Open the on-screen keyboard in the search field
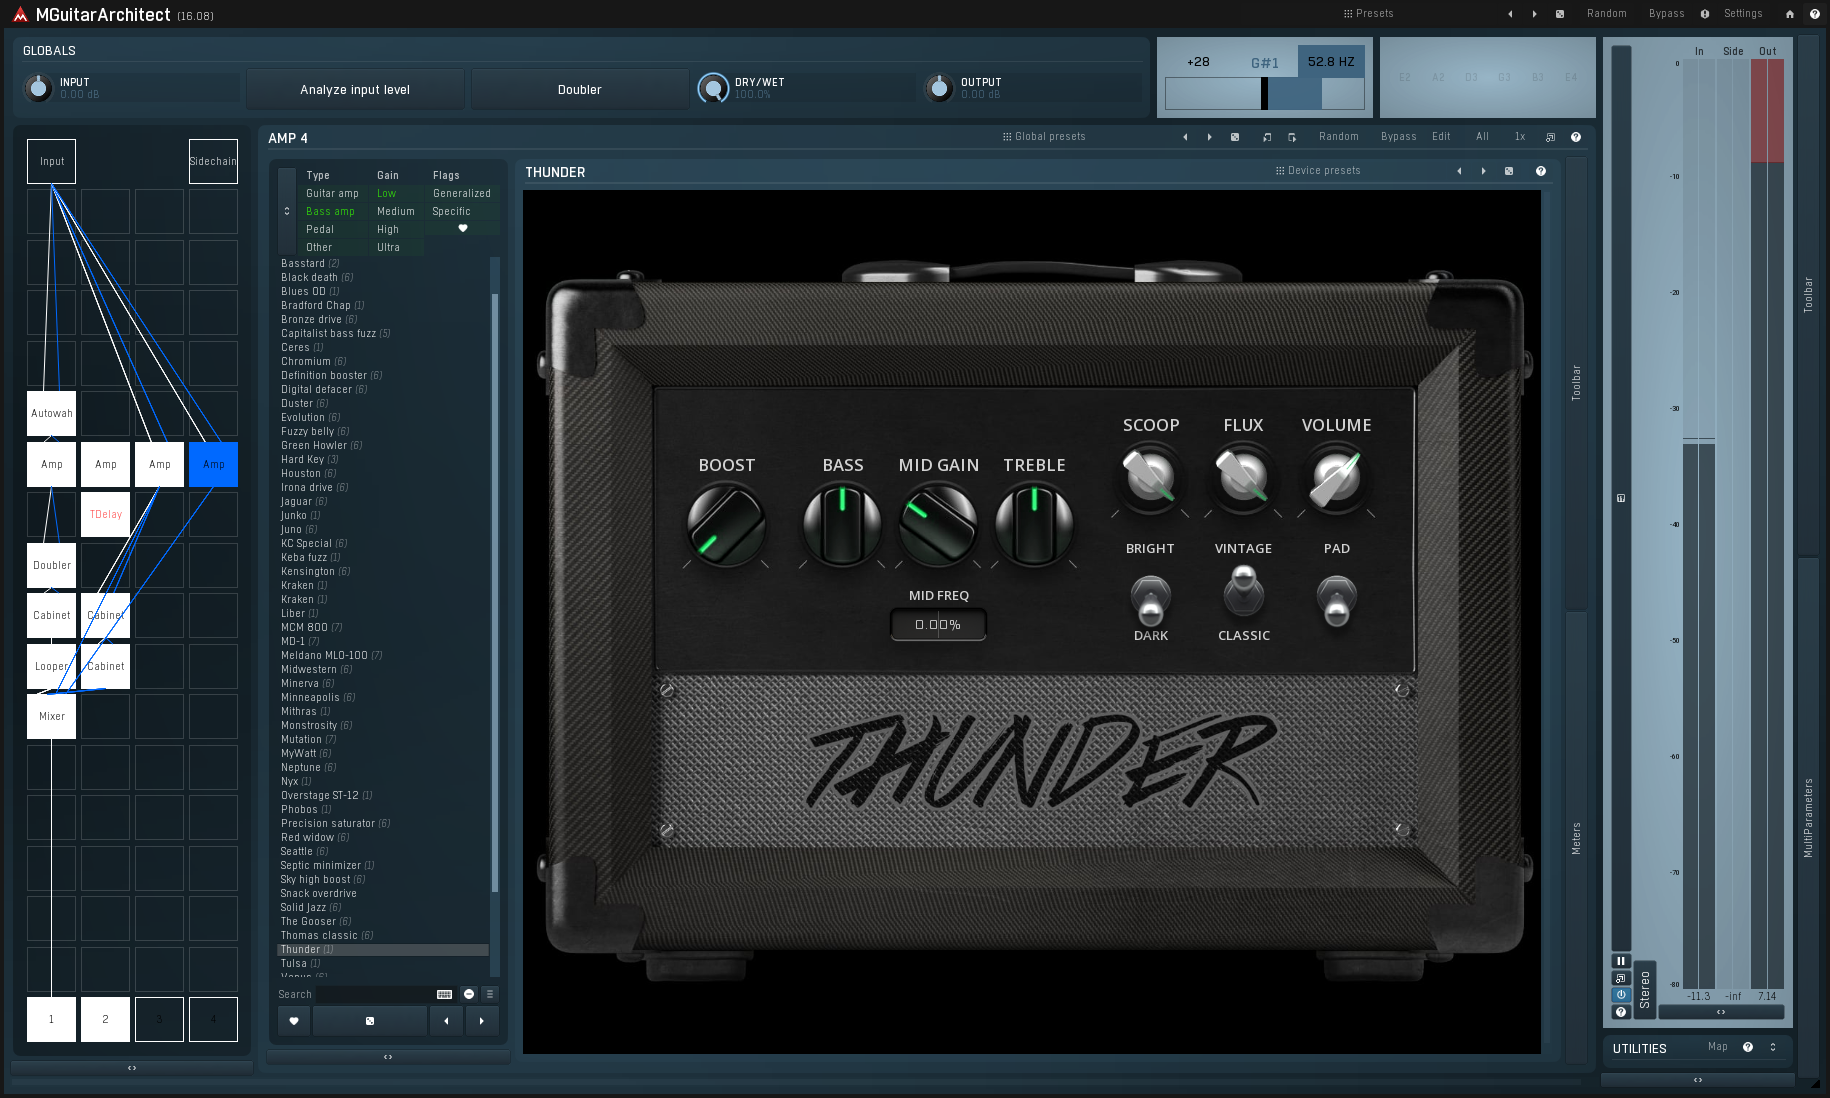1830x1098 pixels. click(444, 994)
